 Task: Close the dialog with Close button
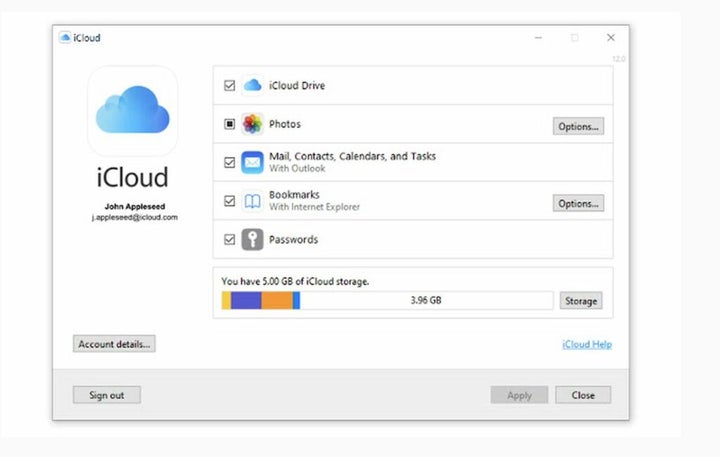pyautogui.click(x=583, y=395)
